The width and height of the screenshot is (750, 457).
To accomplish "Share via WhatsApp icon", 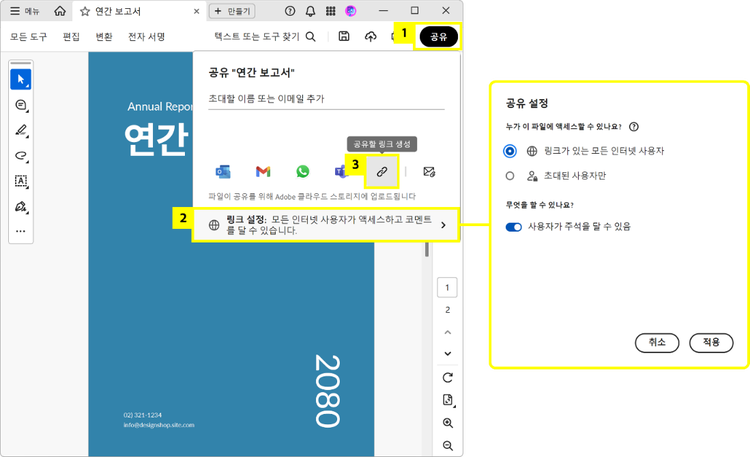I will coord(302,171).
